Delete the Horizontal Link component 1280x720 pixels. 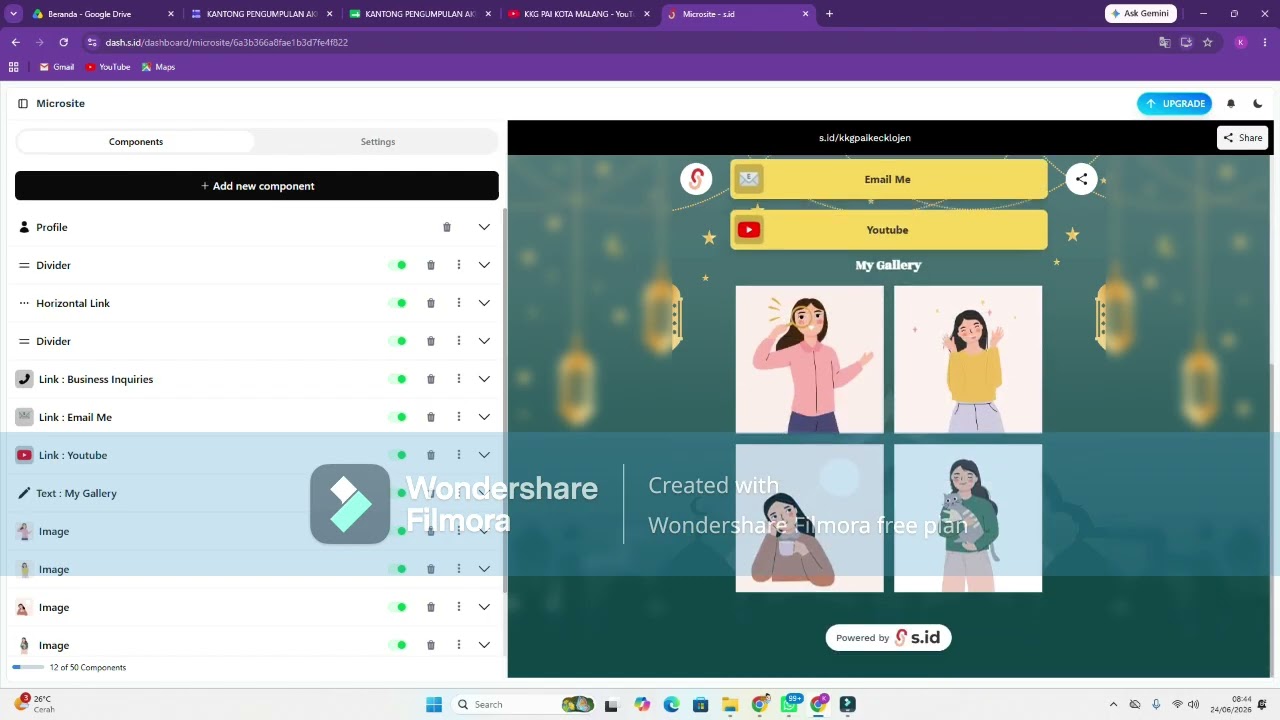tap(431, 303)
